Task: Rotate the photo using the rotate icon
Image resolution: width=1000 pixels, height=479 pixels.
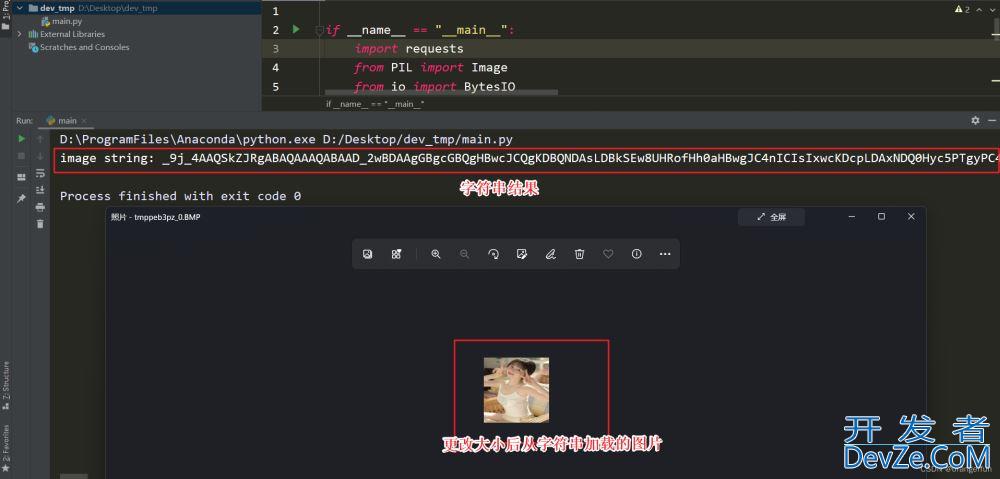Action: [493, 254]
